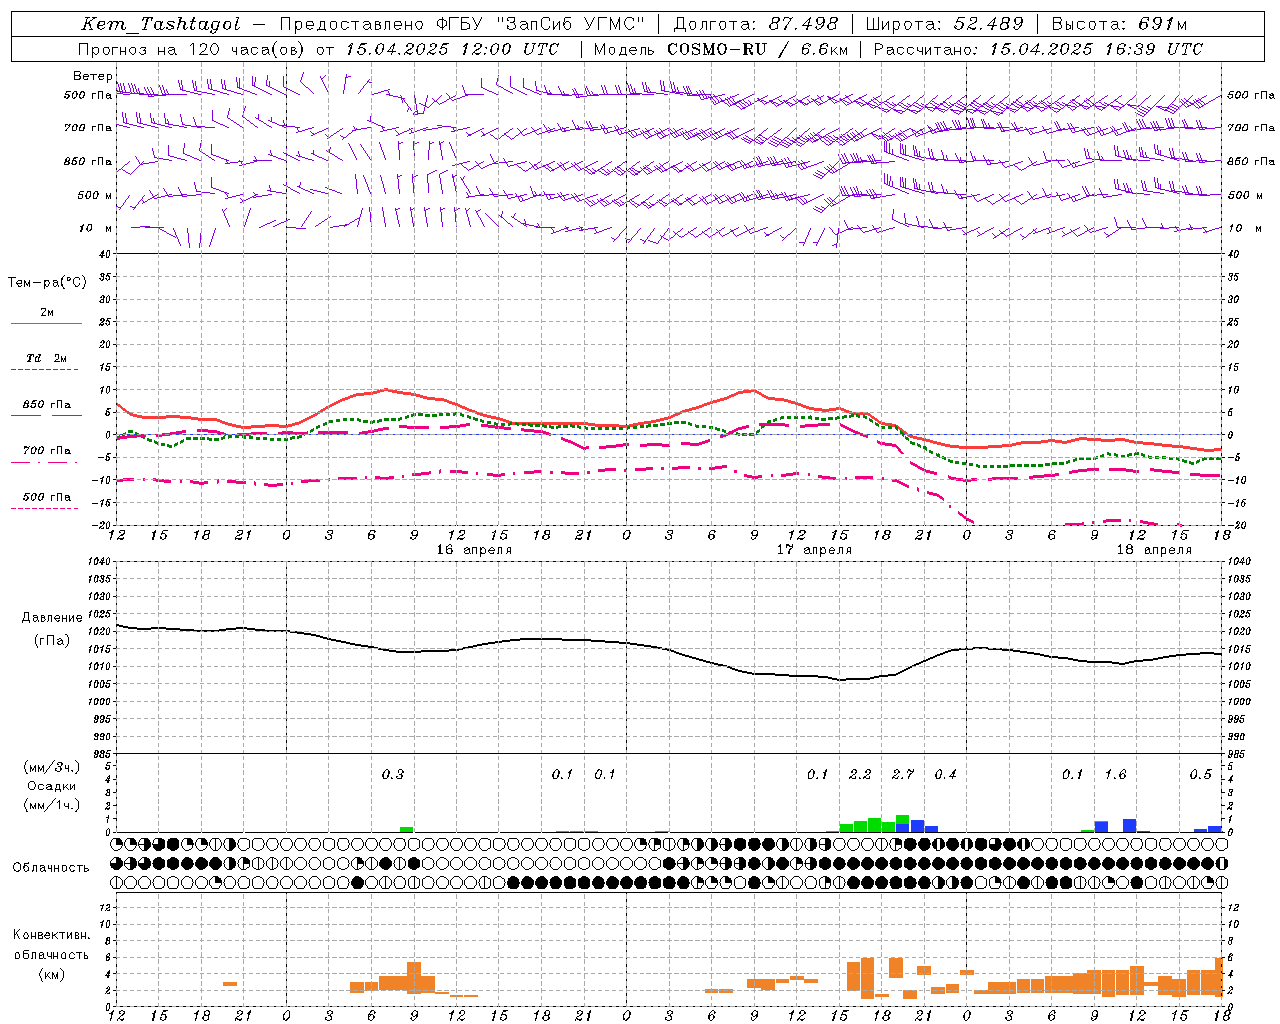Click the 'Облачность' cloud cover label
Image resolution: width=1280 pixels, height=1024 pixels.
51,868
